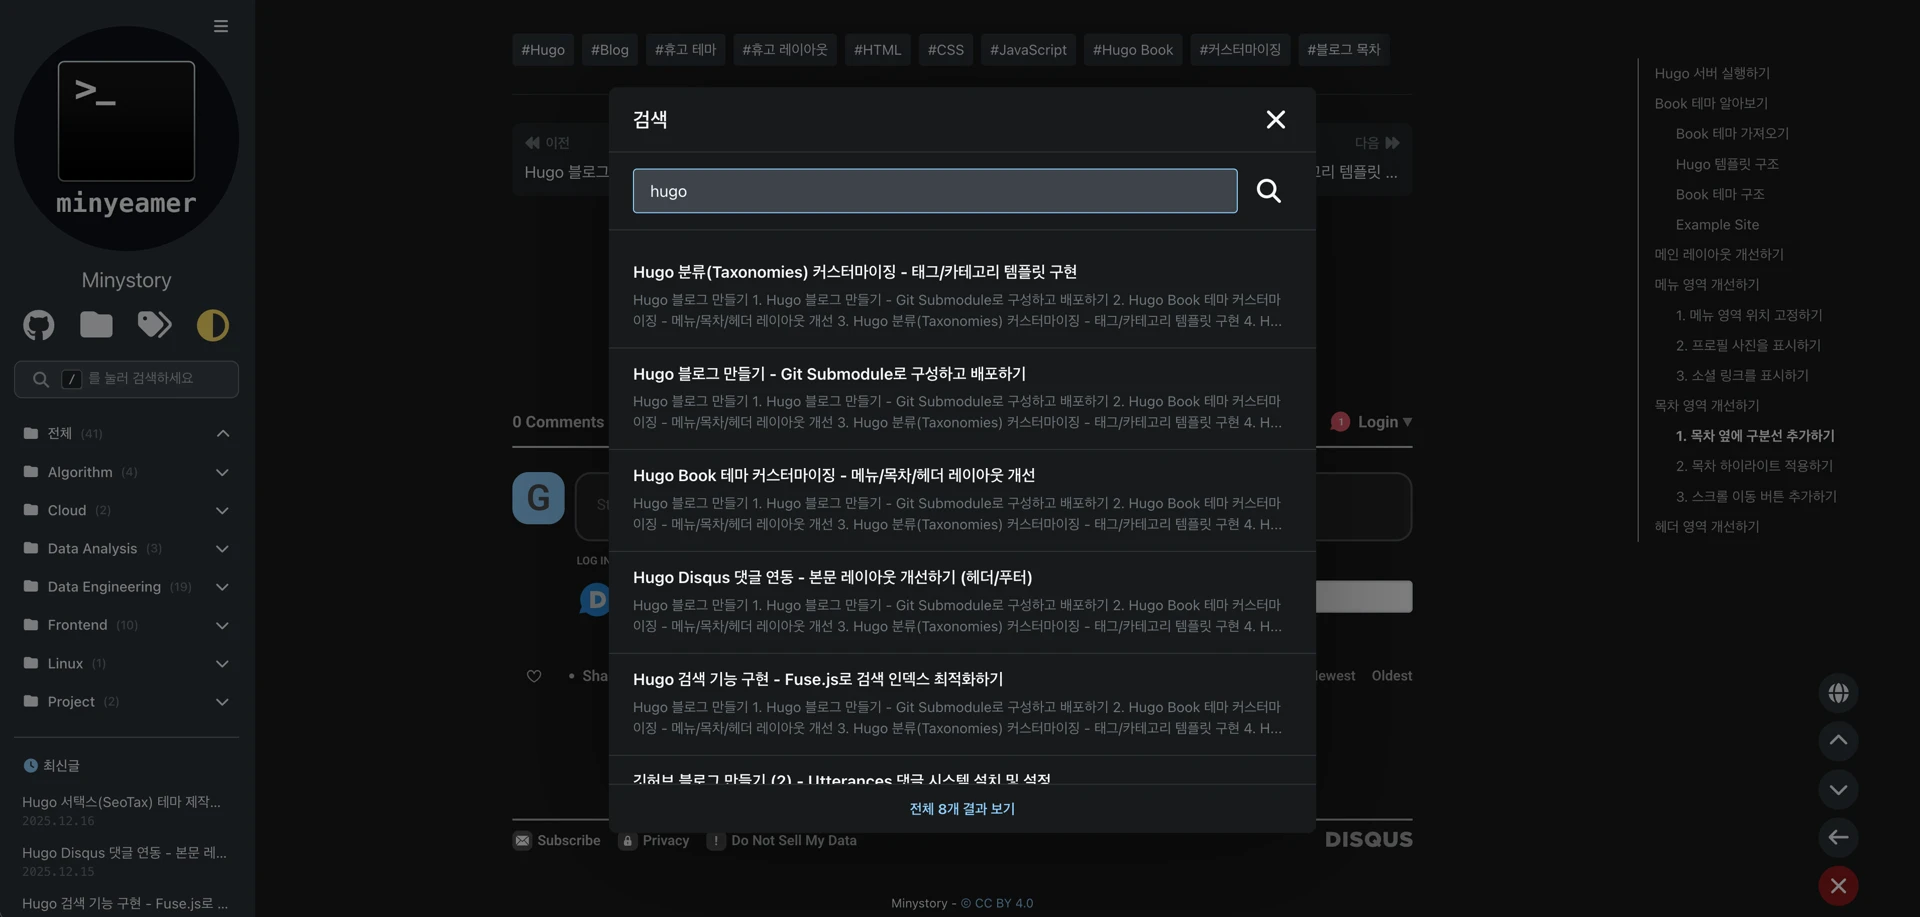
Task: Expand the Data Engineering category chevron
Action: (x=223, y=587)
